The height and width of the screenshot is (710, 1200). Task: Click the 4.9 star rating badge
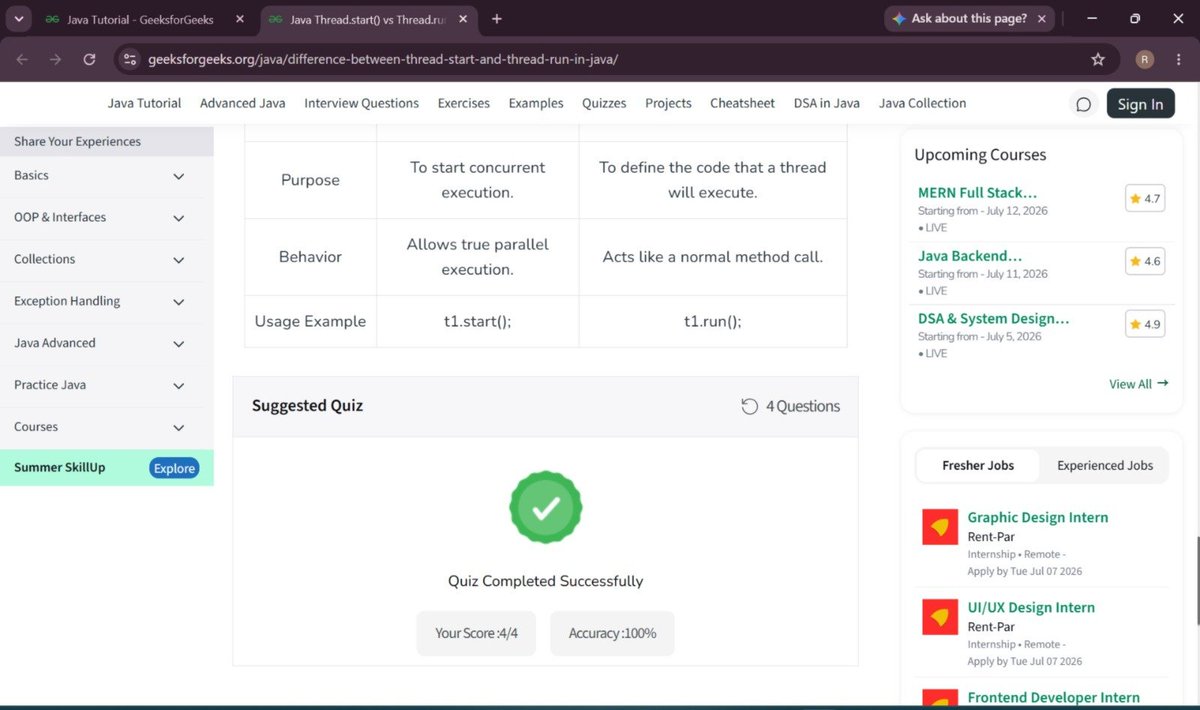1145,324
